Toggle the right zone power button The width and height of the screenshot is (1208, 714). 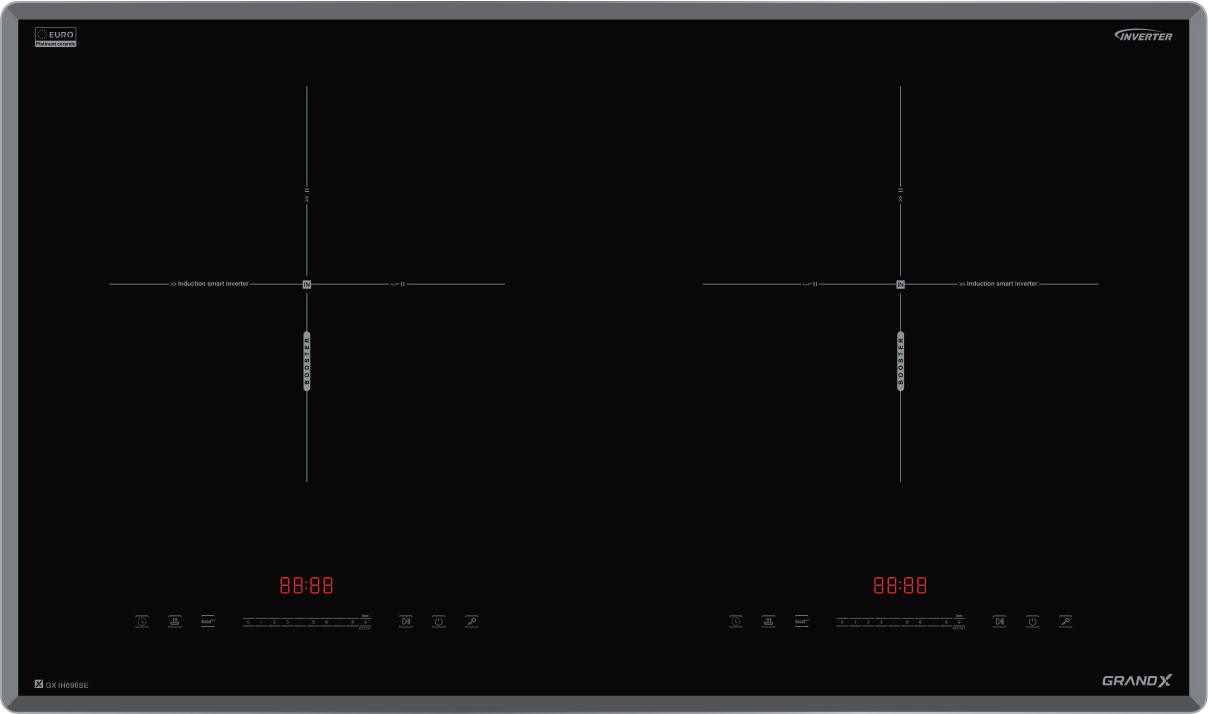(x=1032, y=621)
